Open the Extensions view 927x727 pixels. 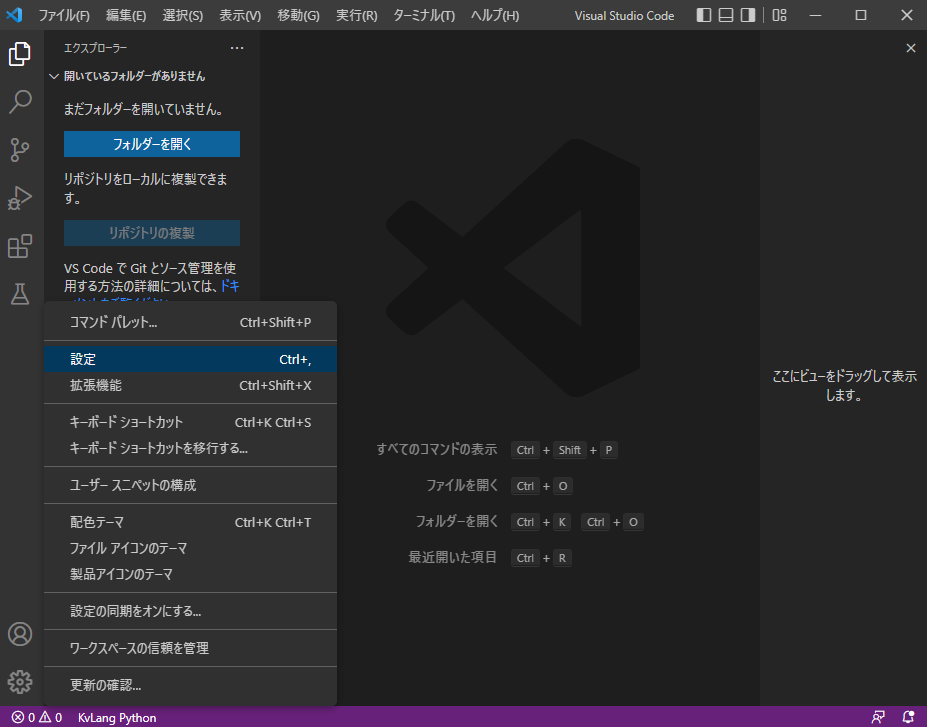click(x=20, y=246)
